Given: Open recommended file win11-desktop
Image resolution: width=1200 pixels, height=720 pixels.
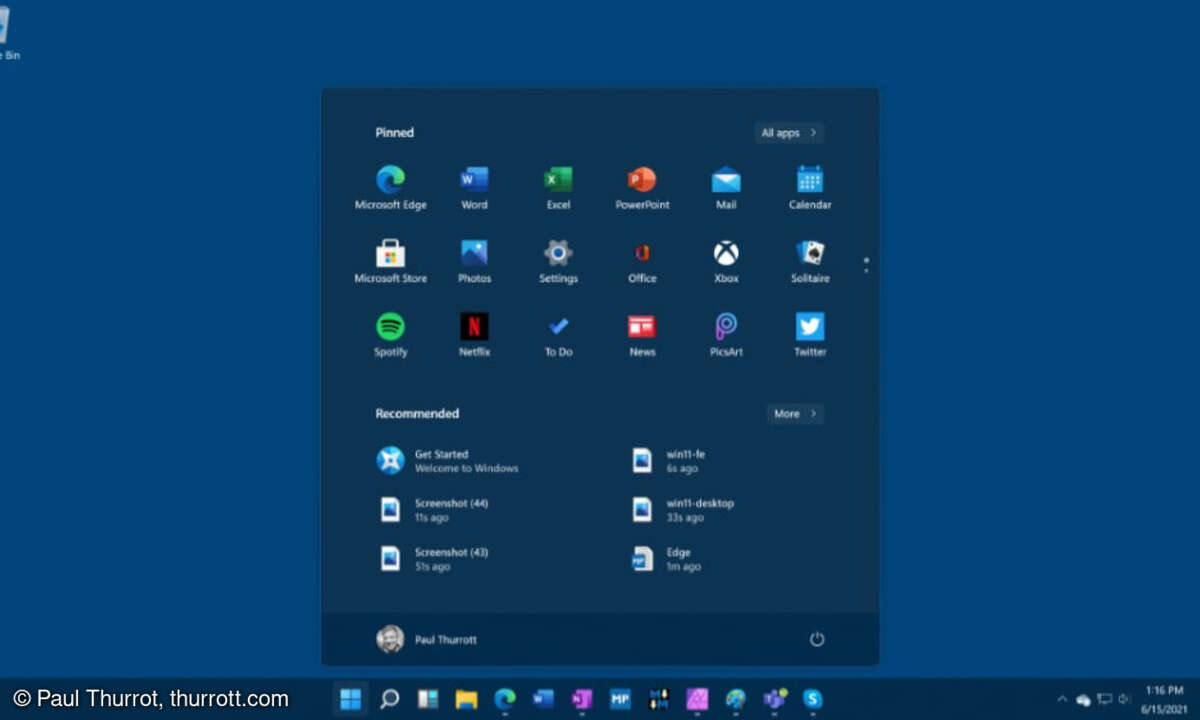Looking at the screenshot, I should click(x=683, y=510).
